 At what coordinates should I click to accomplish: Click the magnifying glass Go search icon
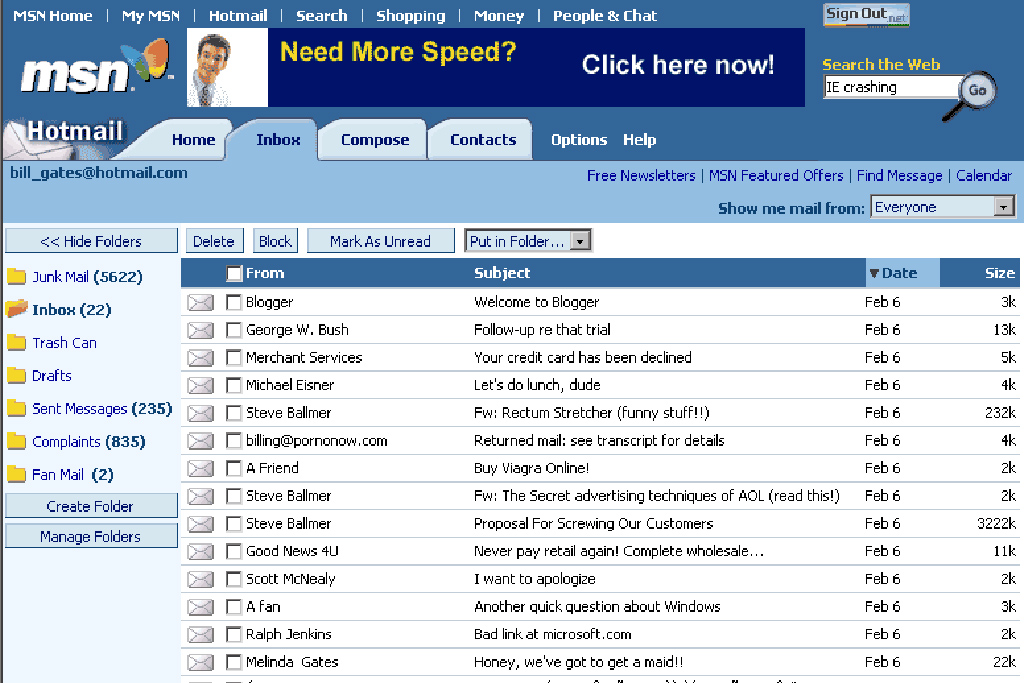coord(976,90)
